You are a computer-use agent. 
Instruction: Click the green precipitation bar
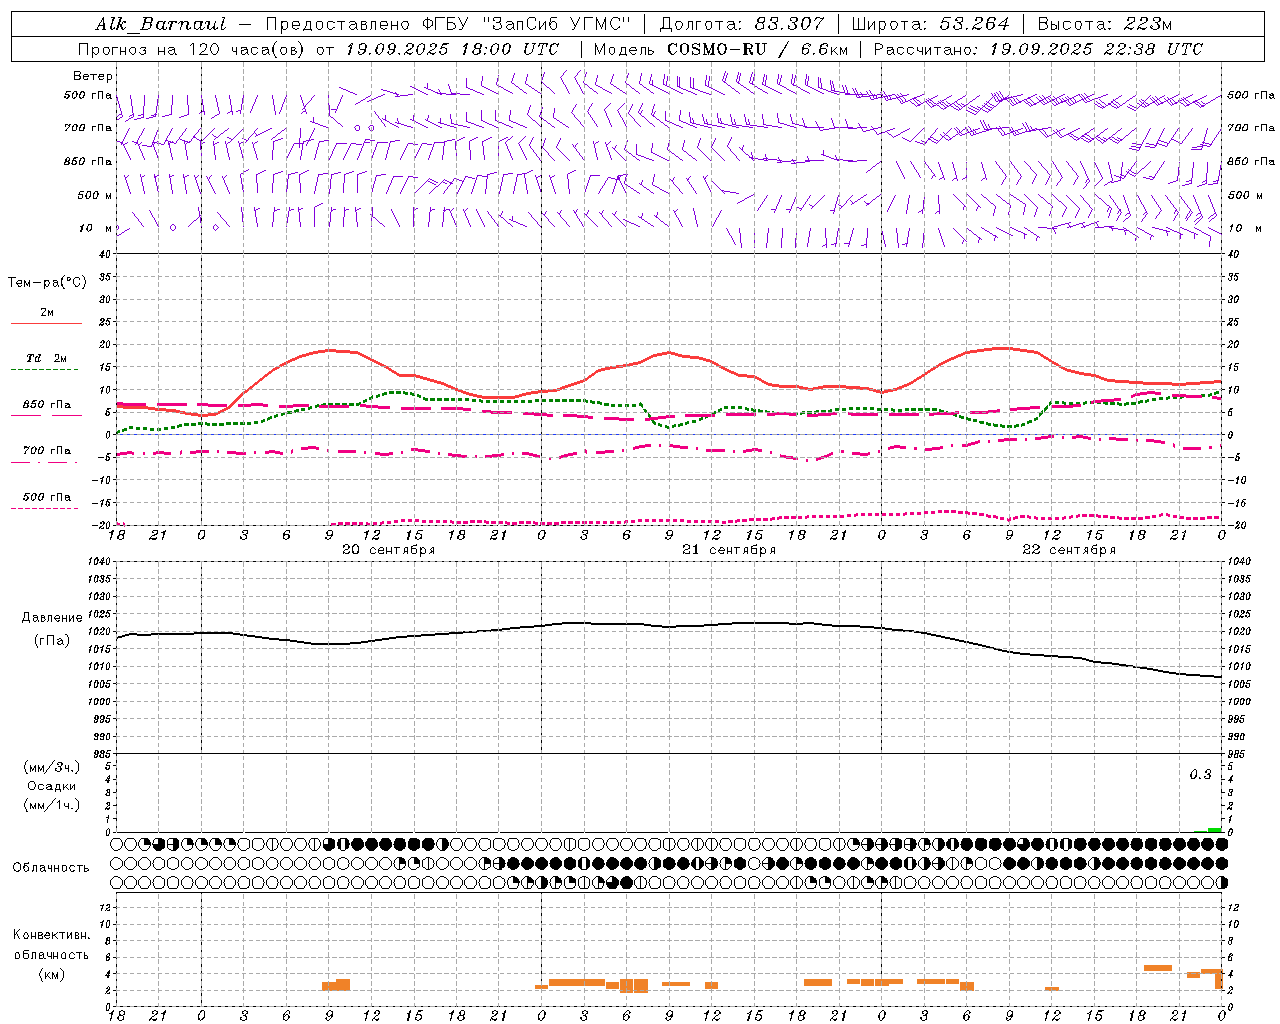(1214, 830)
